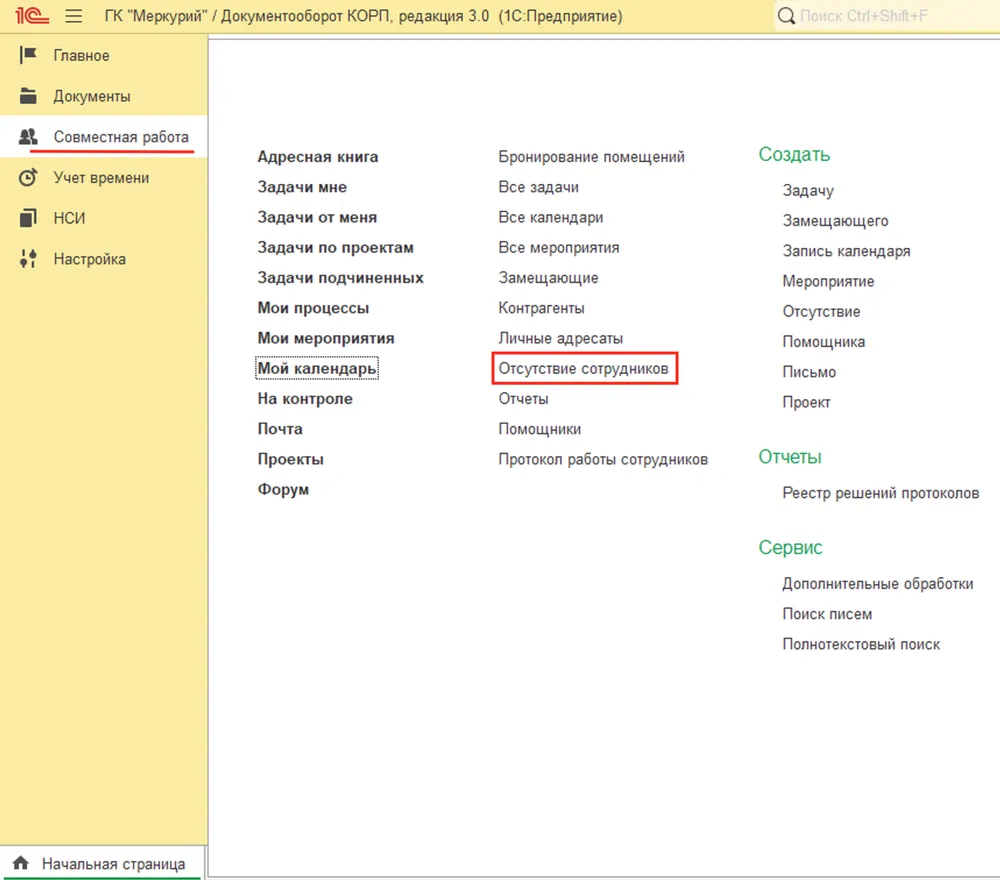The image size is (1000, 880).
Task: Open Мои процессы
Action: tap(313, 308)
